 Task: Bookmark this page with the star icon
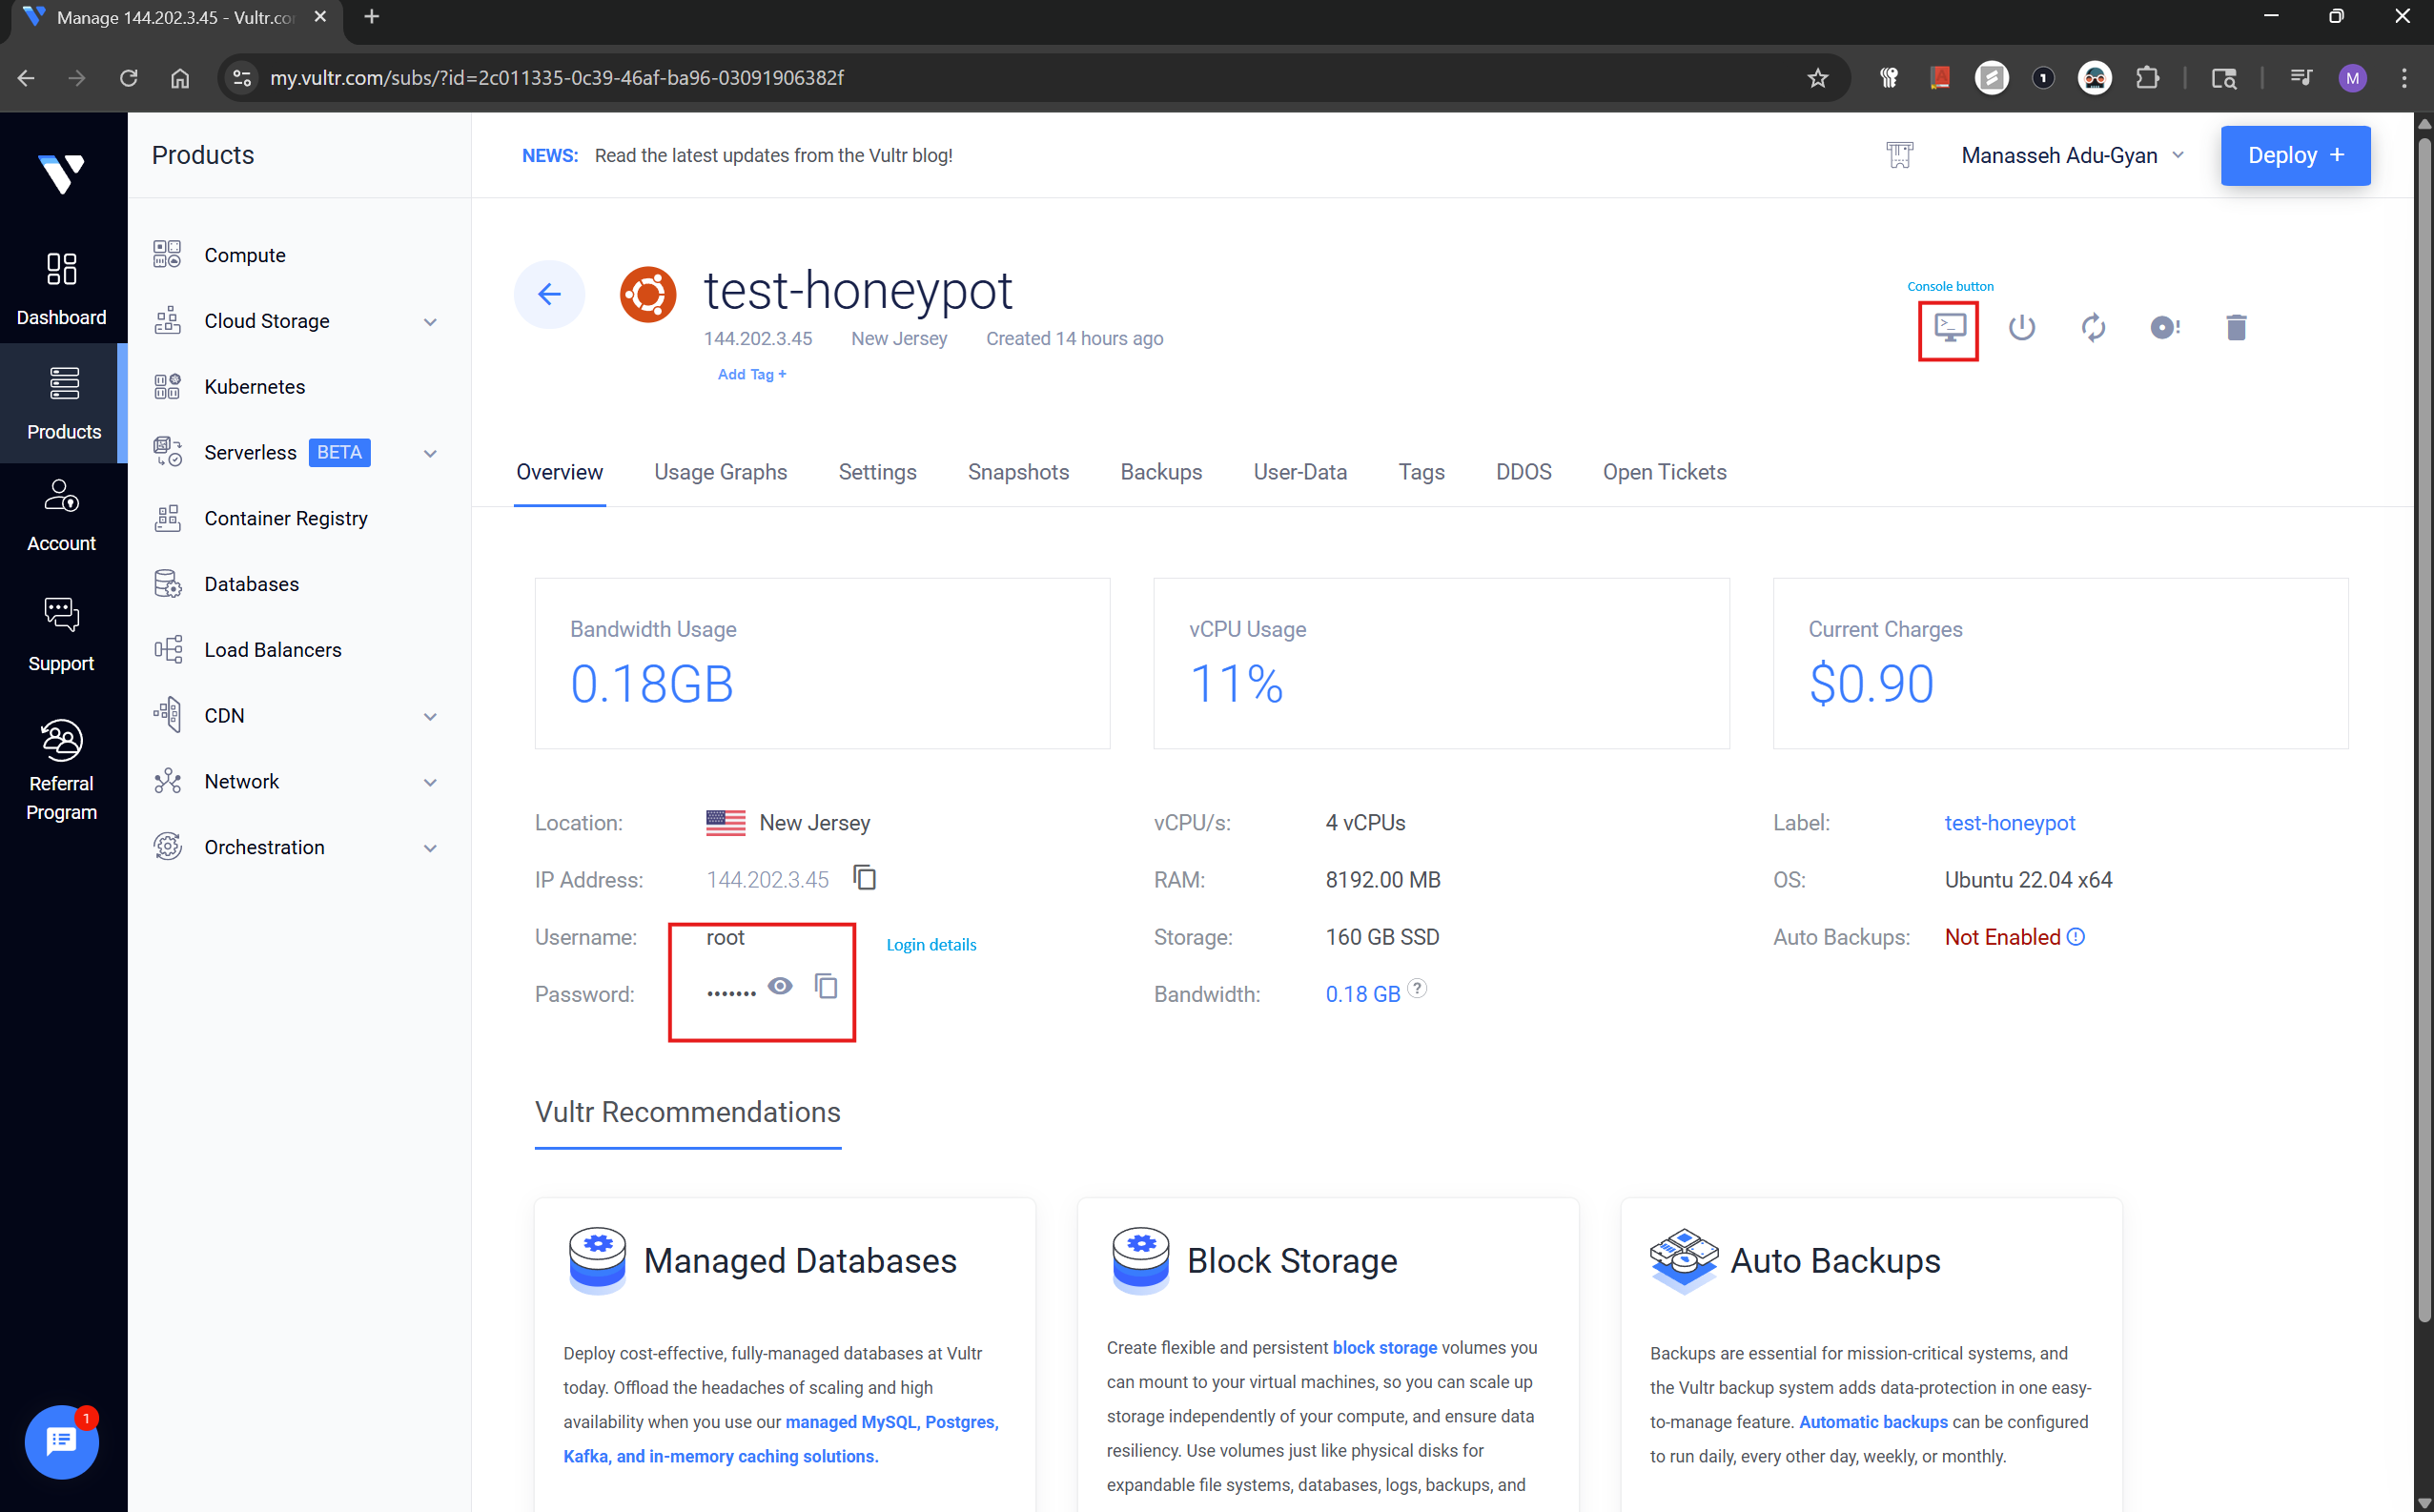point(1818,77)
